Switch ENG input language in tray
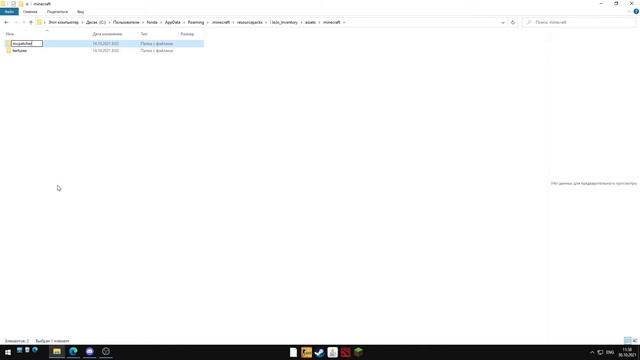The width and height of the screenshot is (640, 360). point(610,352)
